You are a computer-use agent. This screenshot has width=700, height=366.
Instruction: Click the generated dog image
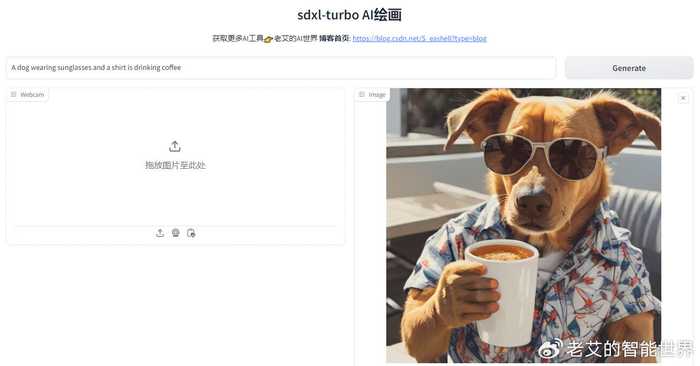(x=523, y=225)
